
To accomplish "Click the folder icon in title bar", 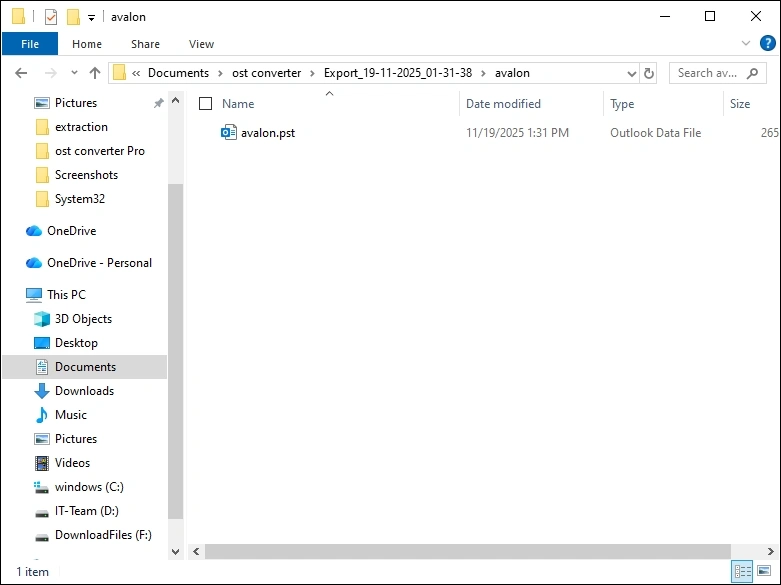I will pyautogui.click(x=18, y=16).
